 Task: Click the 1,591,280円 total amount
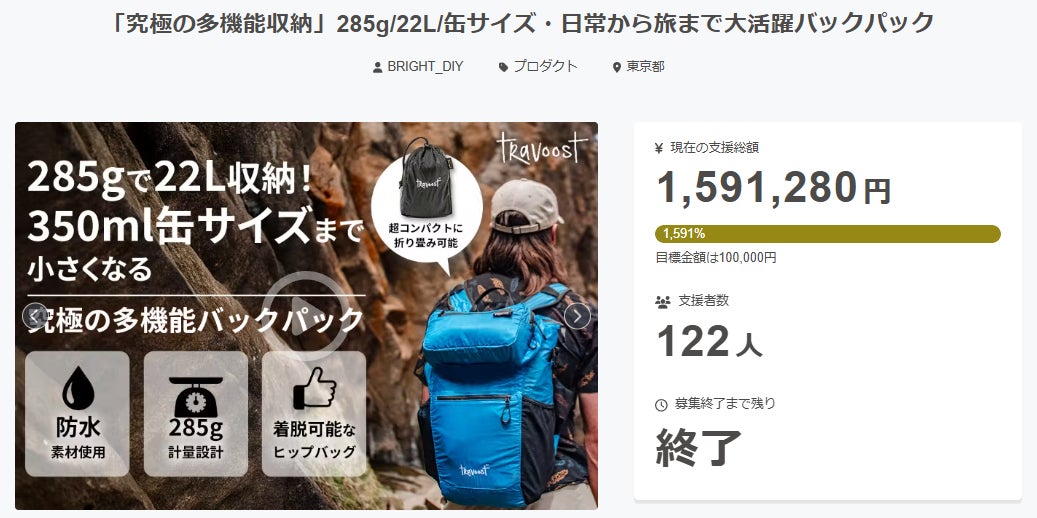[774, 188]
